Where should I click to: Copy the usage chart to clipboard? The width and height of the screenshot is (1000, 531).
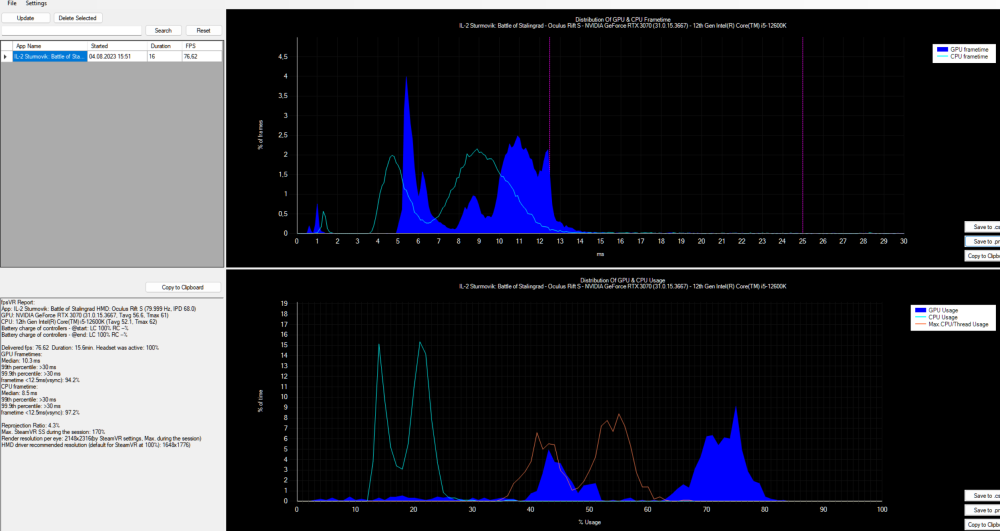981,524
